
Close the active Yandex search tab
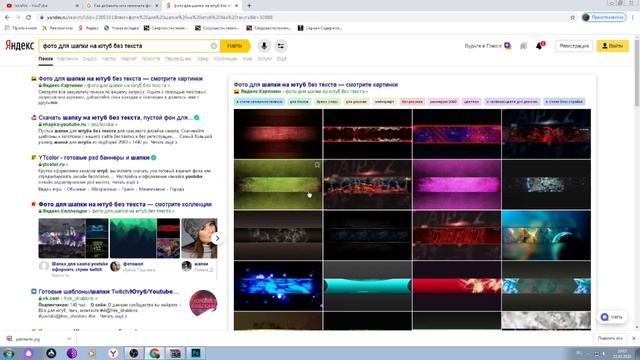click(x=236, y=6)
